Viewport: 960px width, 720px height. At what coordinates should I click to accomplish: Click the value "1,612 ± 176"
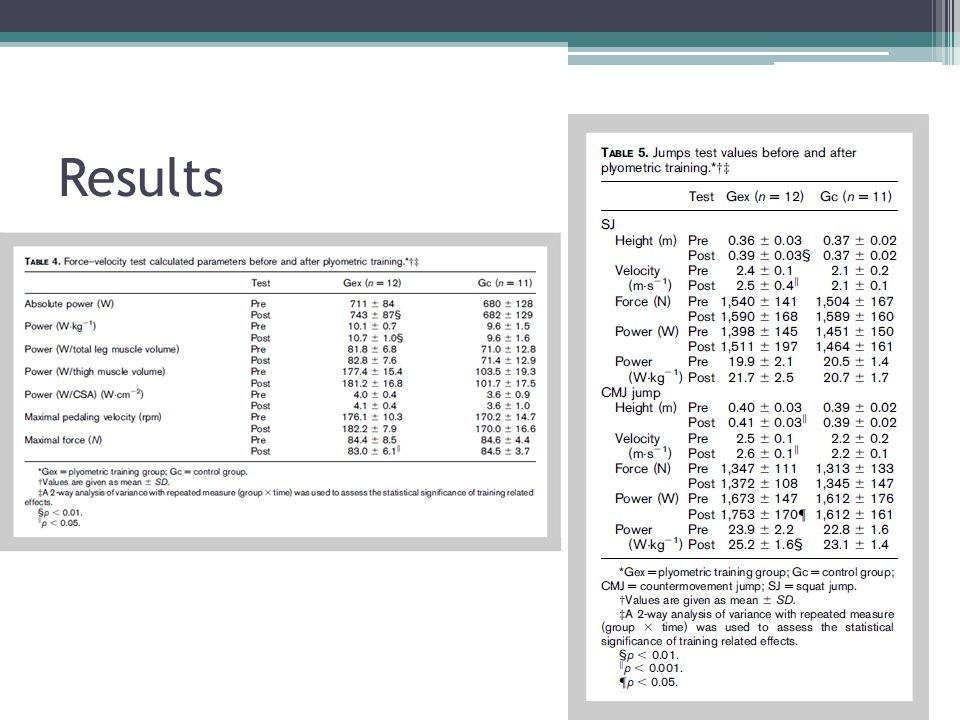pyautogui.click(x=855, y=499)
